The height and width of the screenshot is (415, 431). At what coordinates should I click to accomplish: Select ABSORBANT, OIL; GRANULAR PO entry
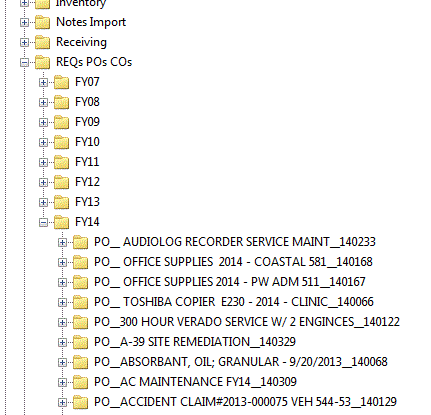241,362
